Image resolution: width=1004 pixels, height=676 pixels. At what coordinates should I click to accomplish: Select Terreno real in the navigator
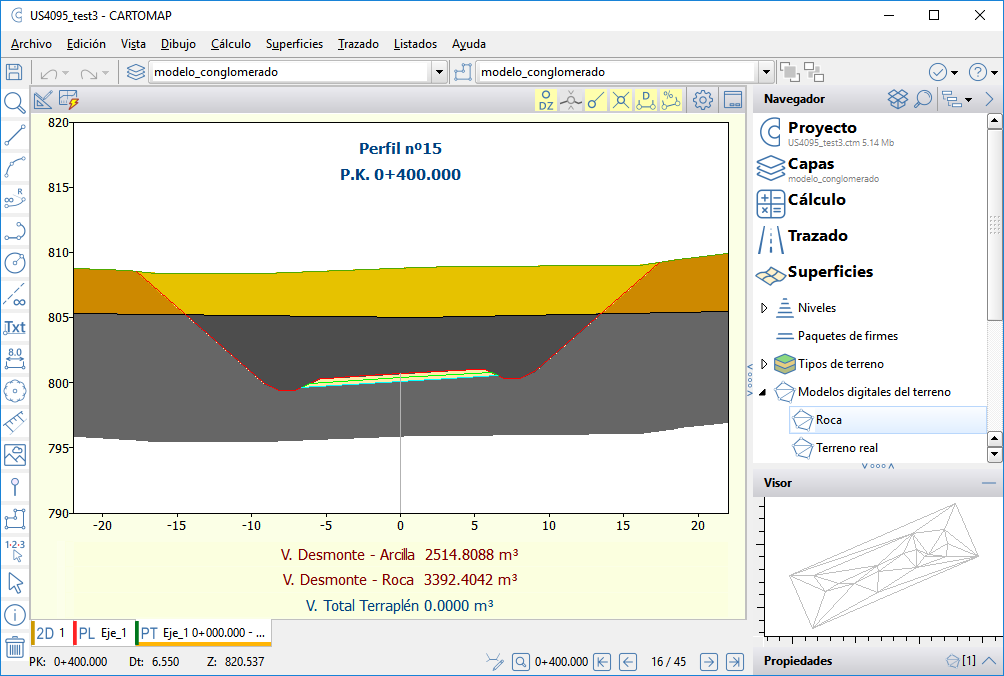[x=846, y=448]
